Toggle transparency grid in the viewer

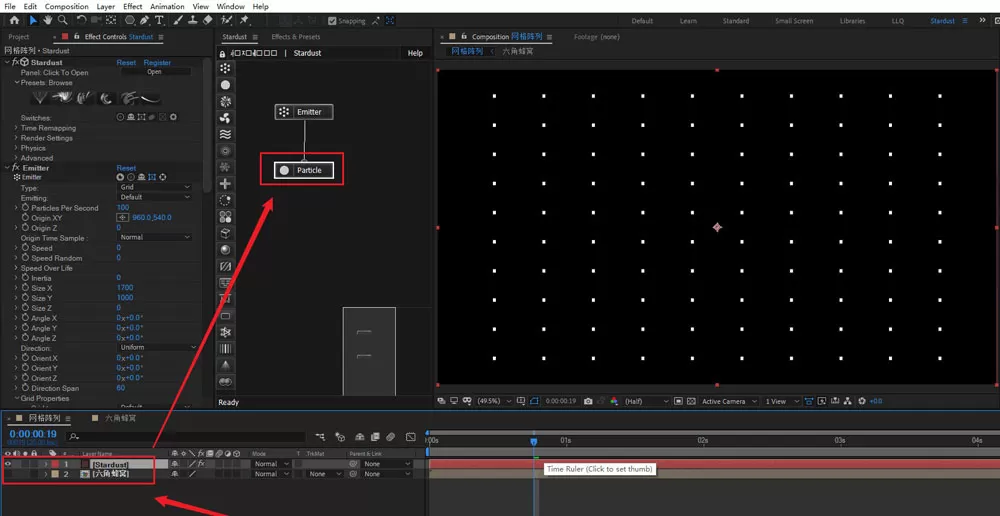[691, 401]
